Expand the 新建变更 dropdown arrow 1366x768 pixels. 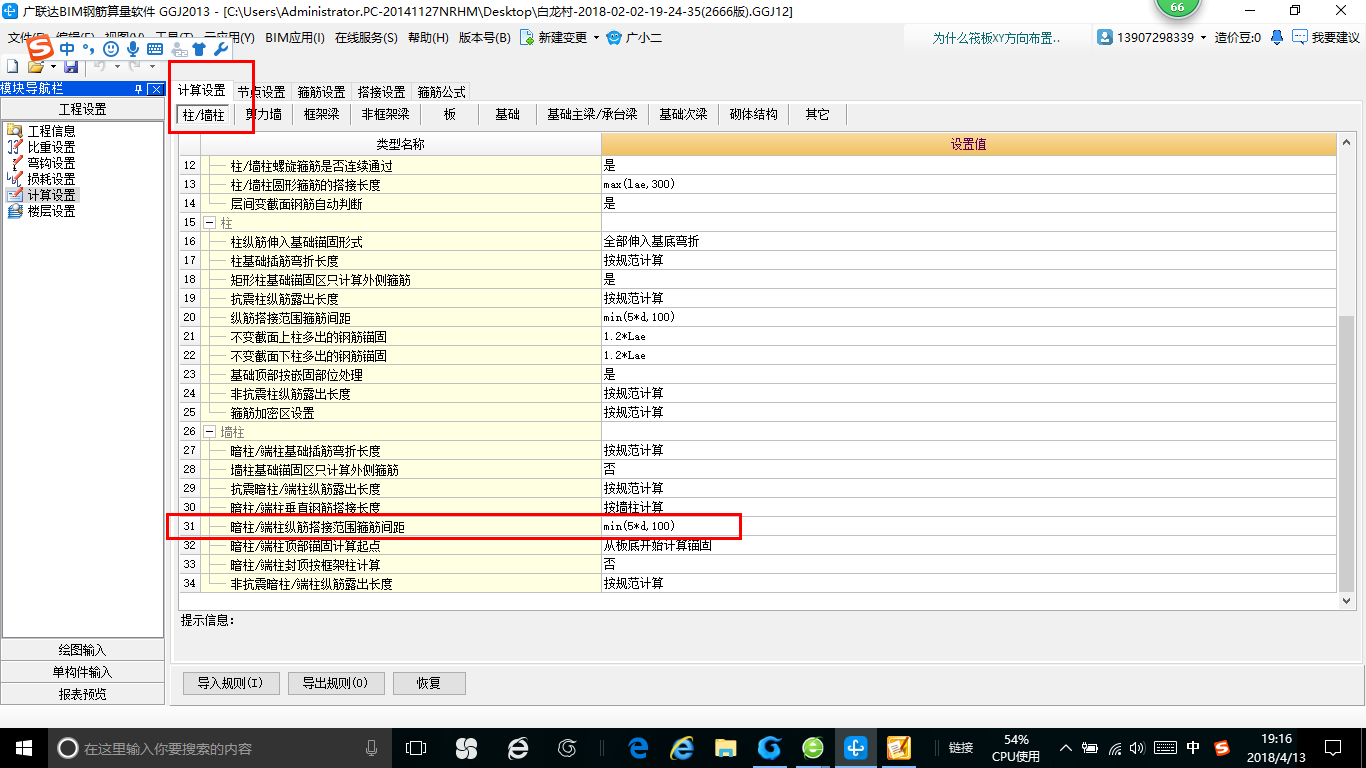(x=597, y=37)
